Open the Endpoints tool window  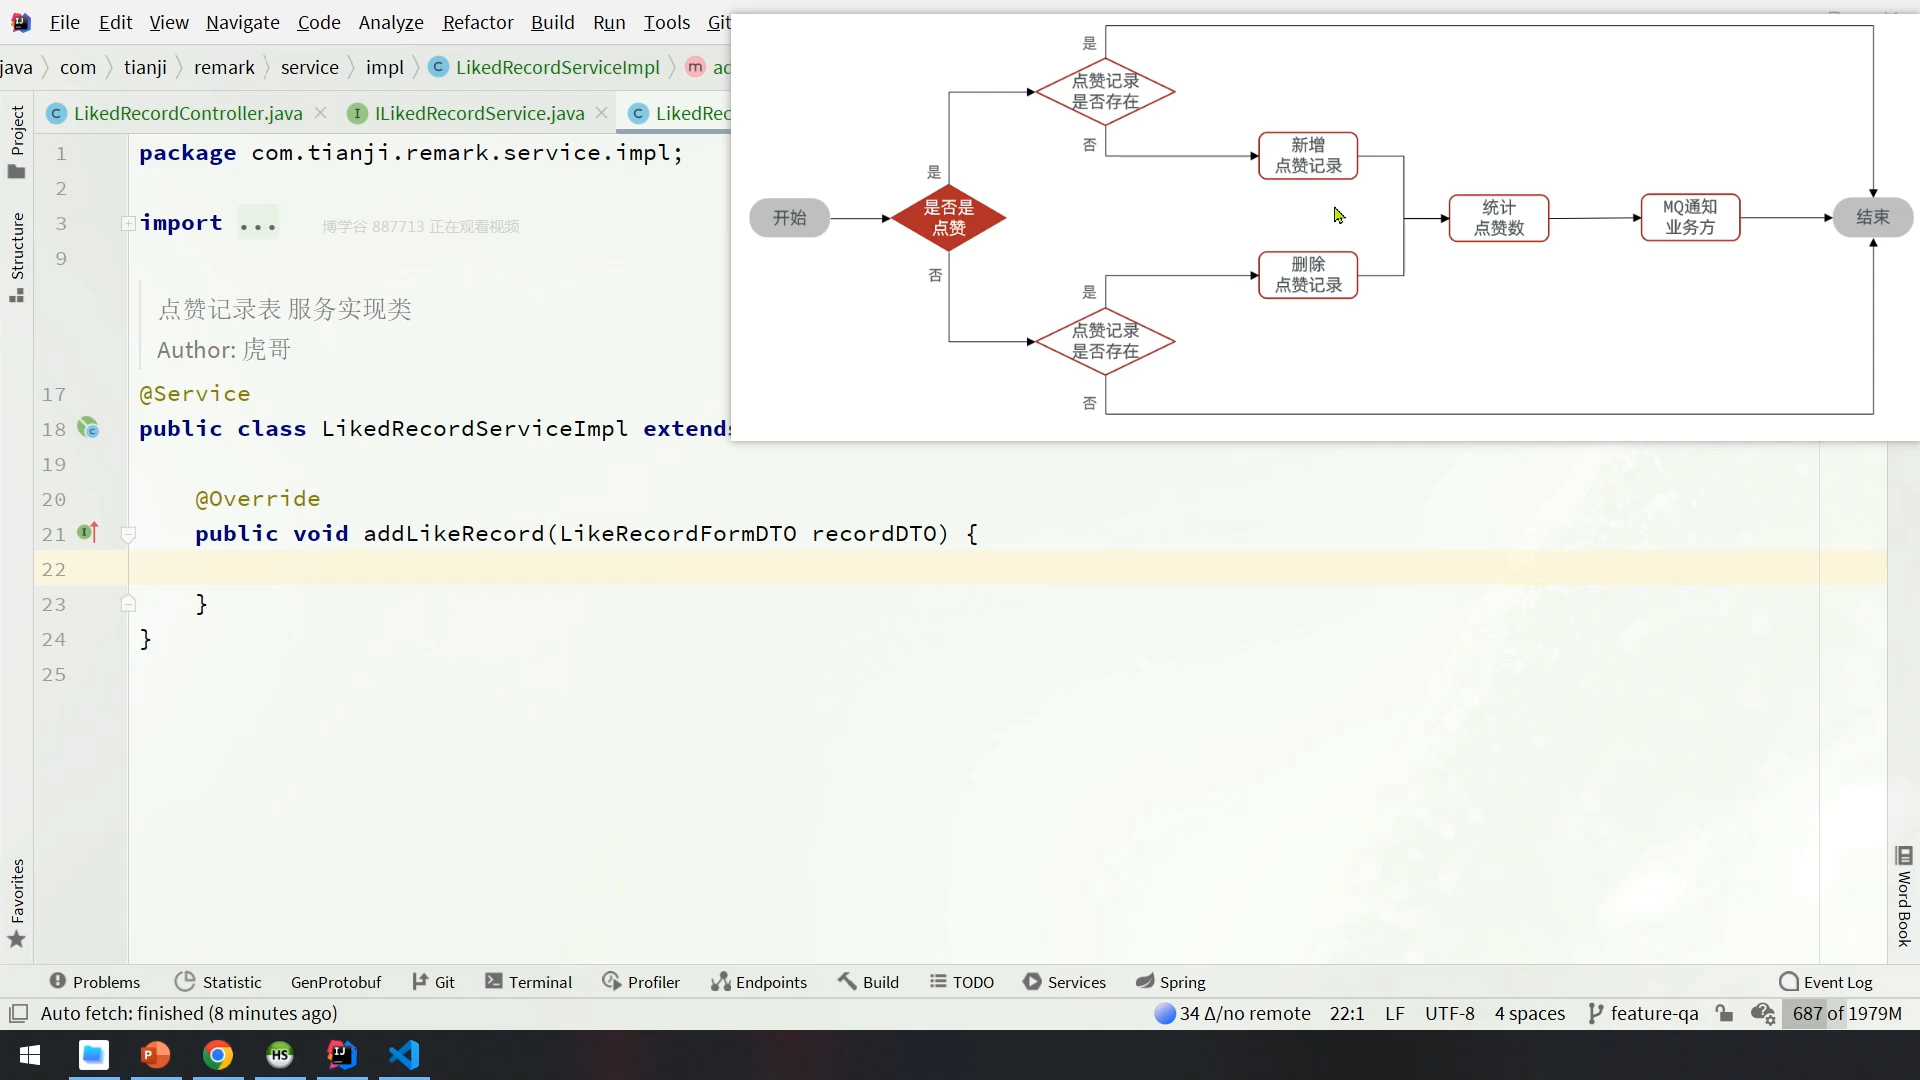pyautogui.click(x=759, y=982)
